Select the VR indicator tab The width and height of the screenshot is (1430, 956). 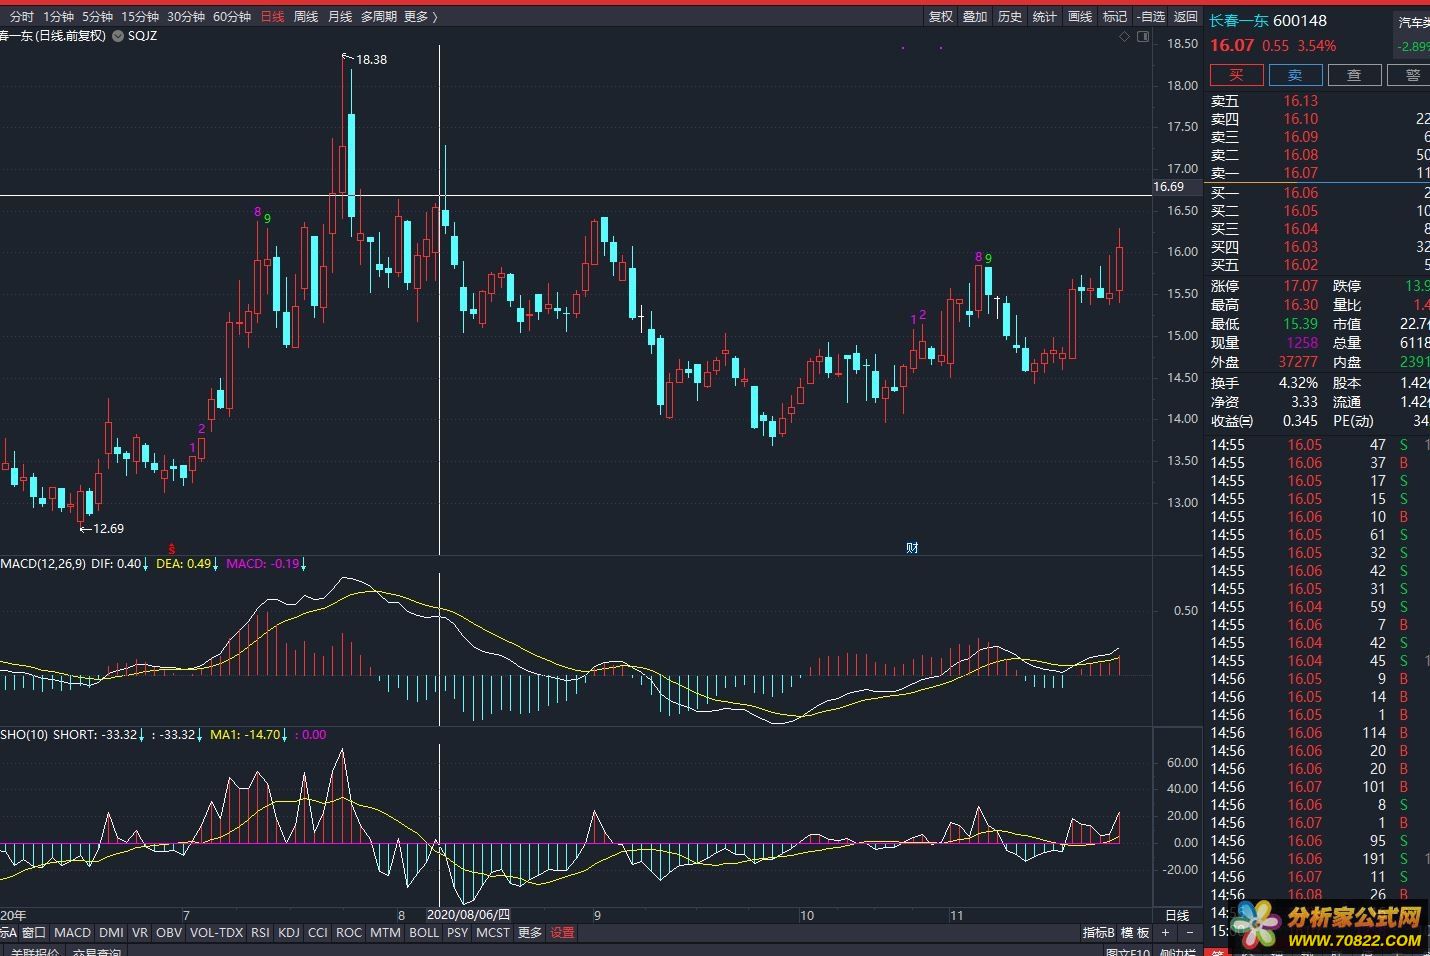[x=140, y=932]
